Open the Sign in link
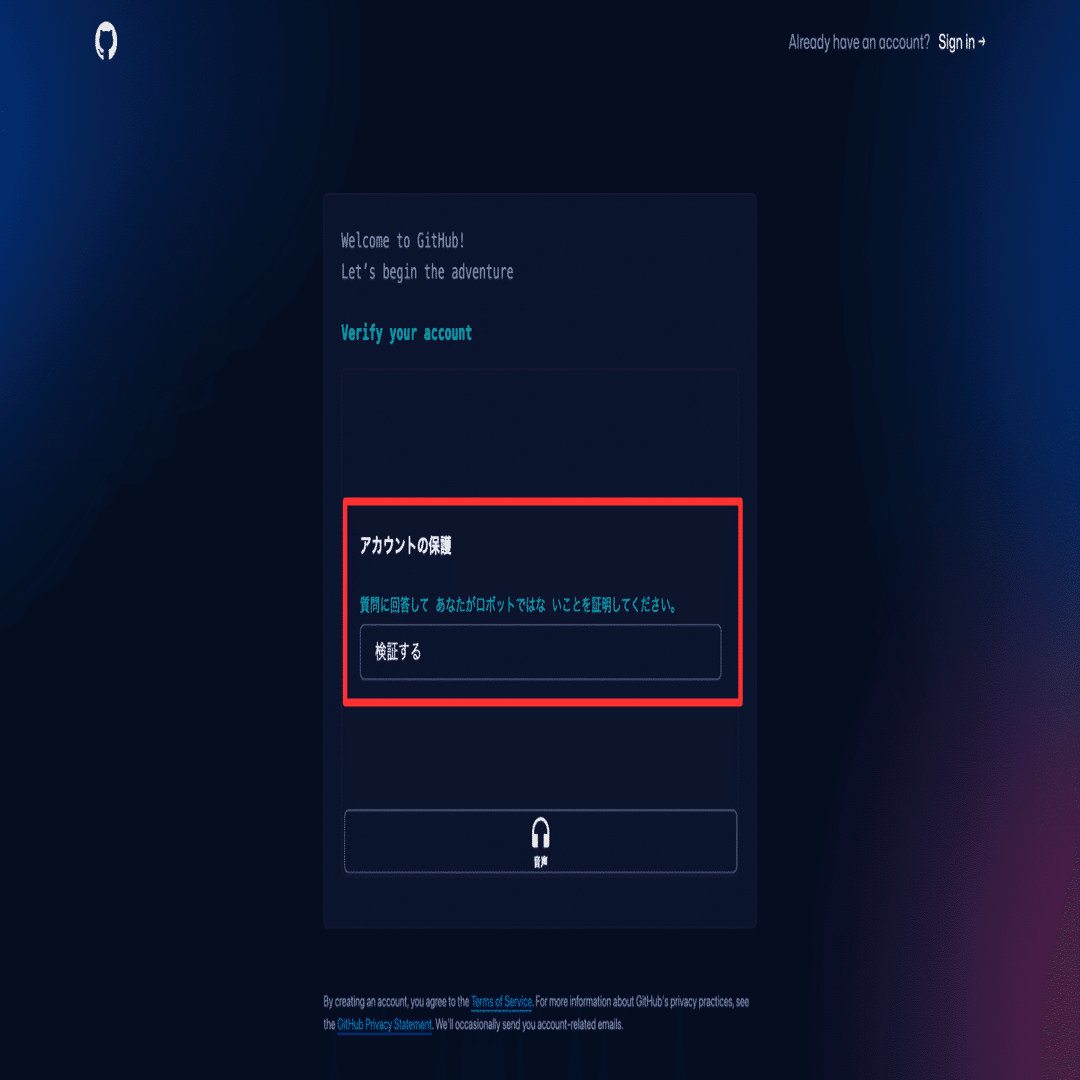1080x1080 pixels. [x=956, y=42]
